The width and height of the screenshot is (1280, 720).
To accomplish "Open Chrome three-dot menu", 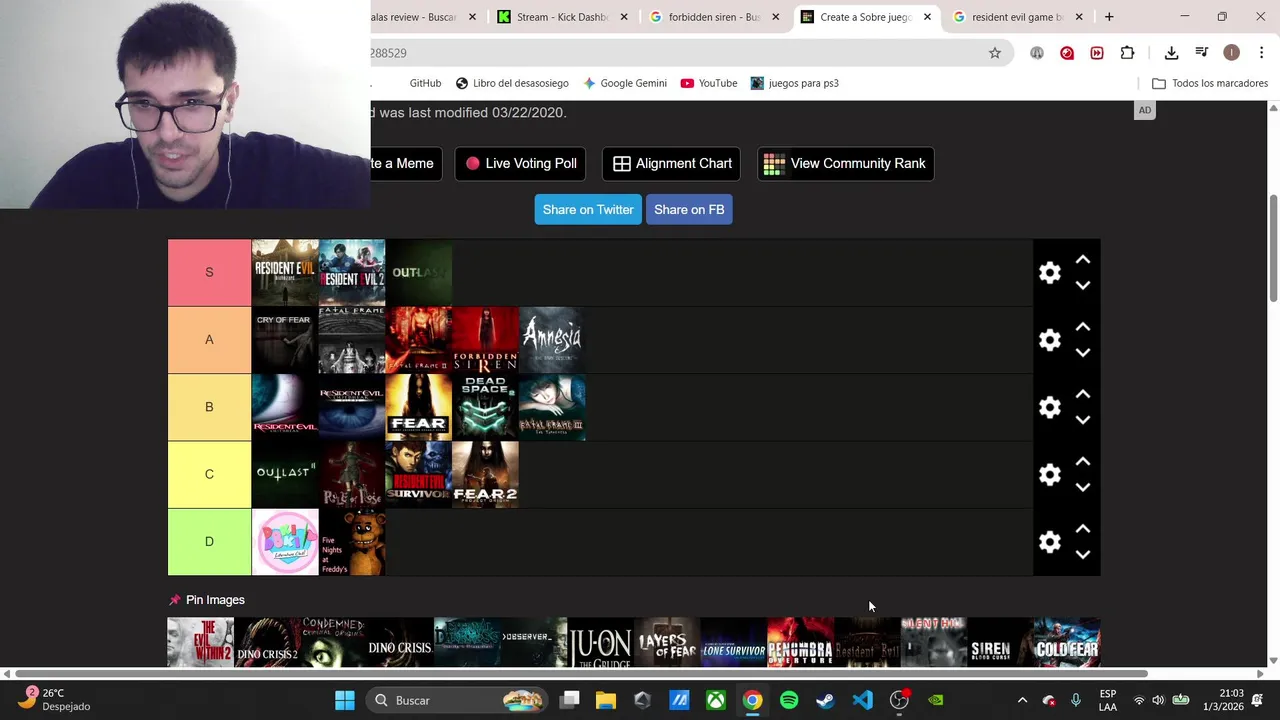I will click(1261, 53).
